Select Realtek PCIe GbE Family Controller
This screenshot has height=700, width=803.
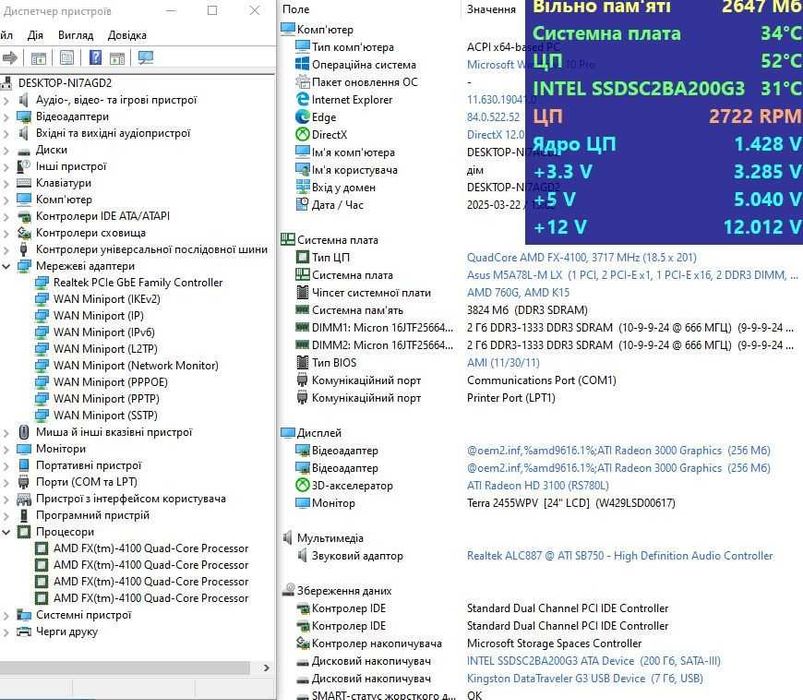(x=138, y=283)
